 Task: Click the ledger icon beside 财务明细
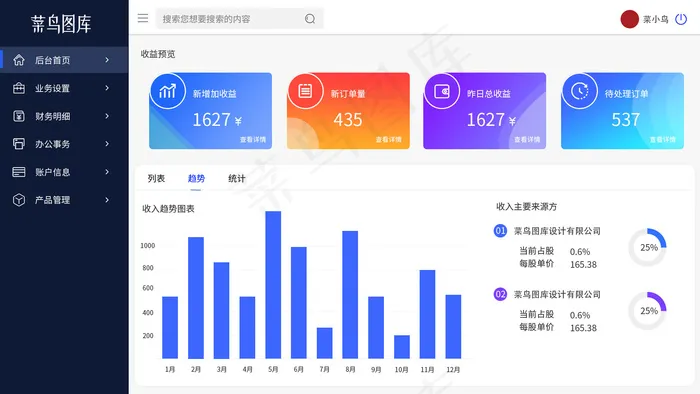(19, 116)
